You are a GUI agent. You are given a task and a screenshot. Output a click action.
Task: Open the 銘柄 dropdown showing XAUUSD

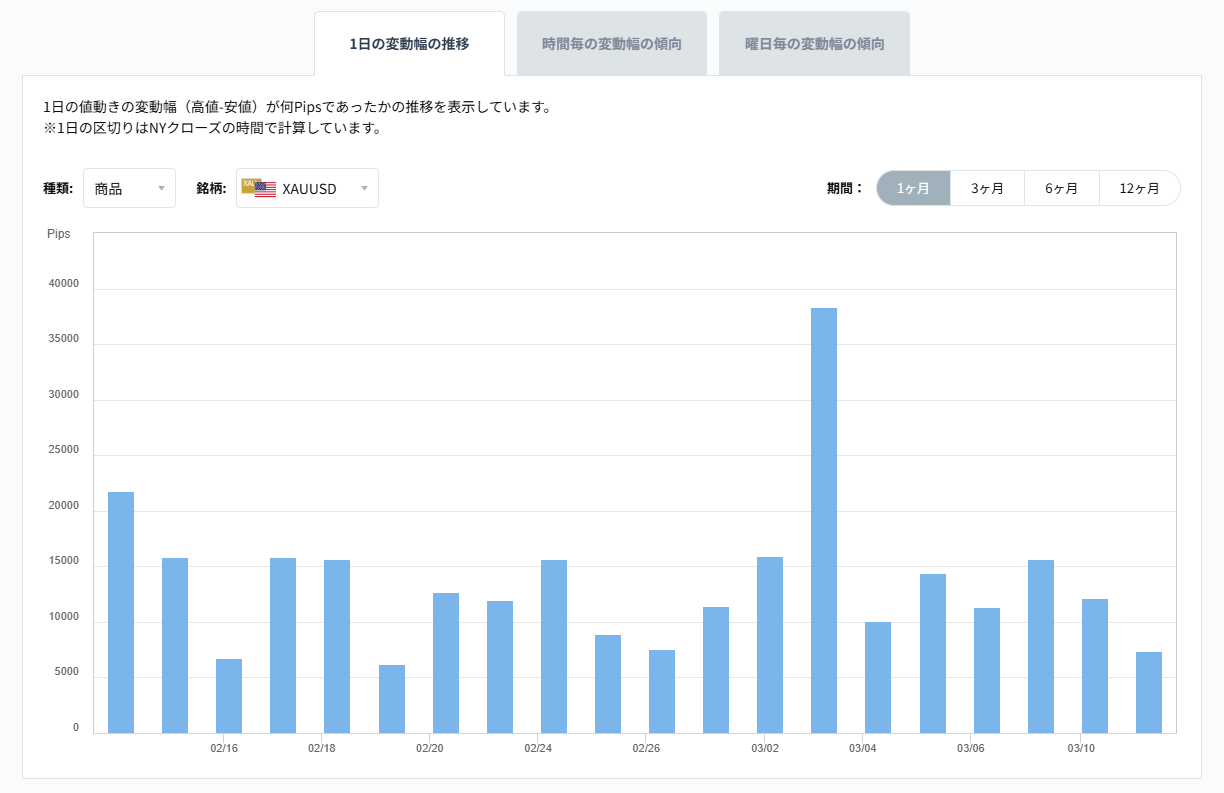tap(309, 187)
